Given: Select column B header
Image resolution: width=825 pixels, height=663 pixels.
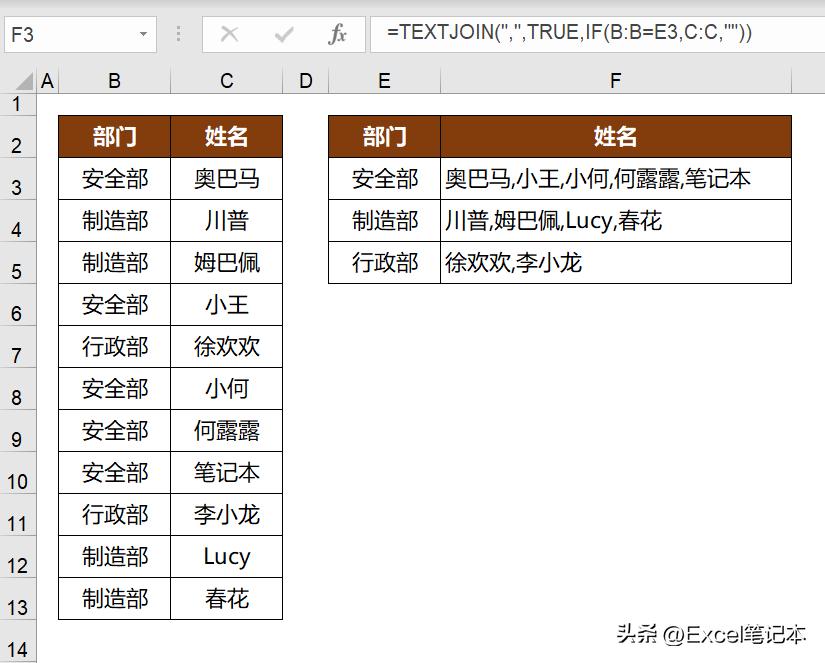Looking at the screenshot, I should click(114, 80).
